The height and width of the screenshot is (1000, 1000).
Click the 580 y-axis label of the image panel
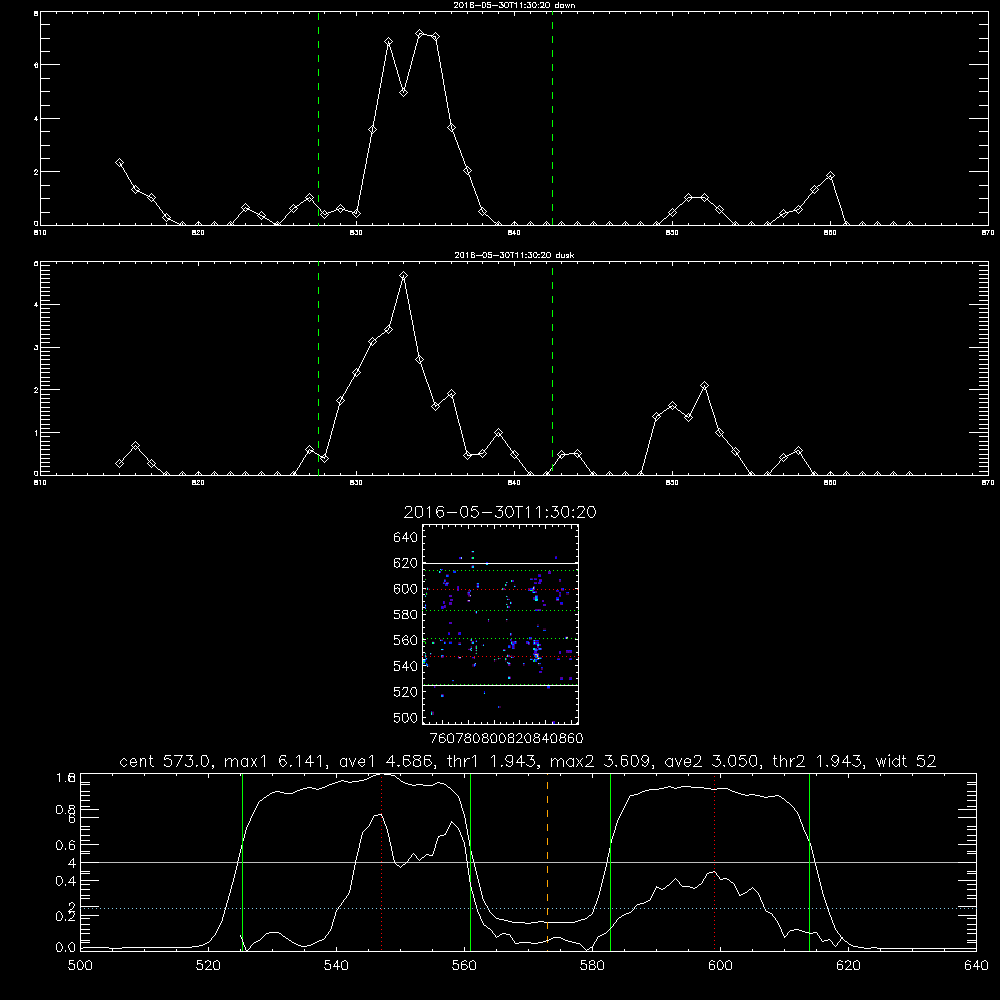coord(406,615)
